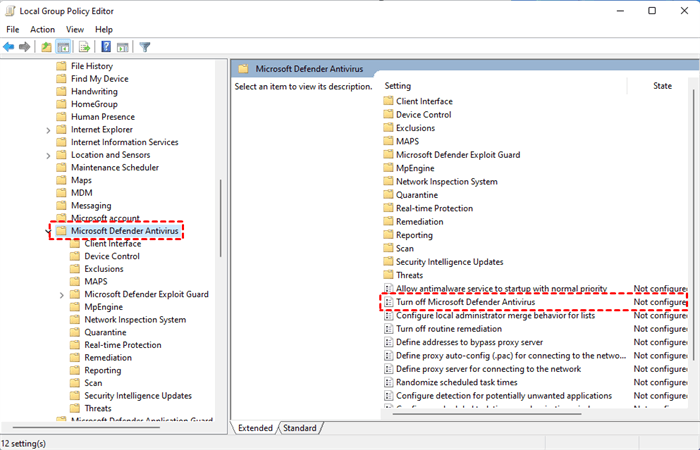Toggle the Show/Hide Console Tree icon
Viewport: 700px width, 450px height.
pyautogui.click(x=63, y=47)
